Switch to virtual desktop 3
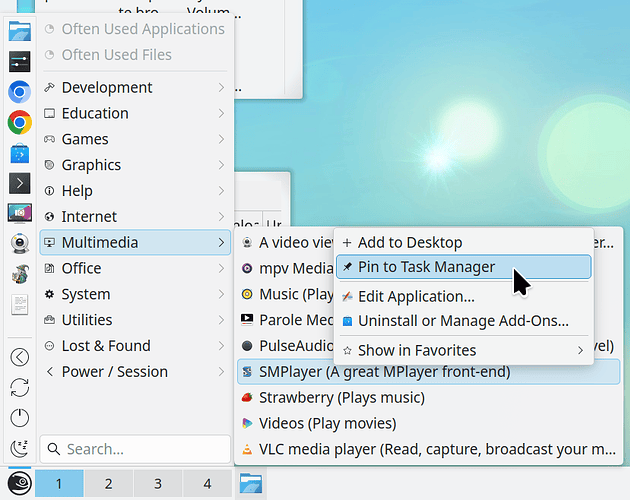Screen dimensions: 630x500 [x=158, y=484]
